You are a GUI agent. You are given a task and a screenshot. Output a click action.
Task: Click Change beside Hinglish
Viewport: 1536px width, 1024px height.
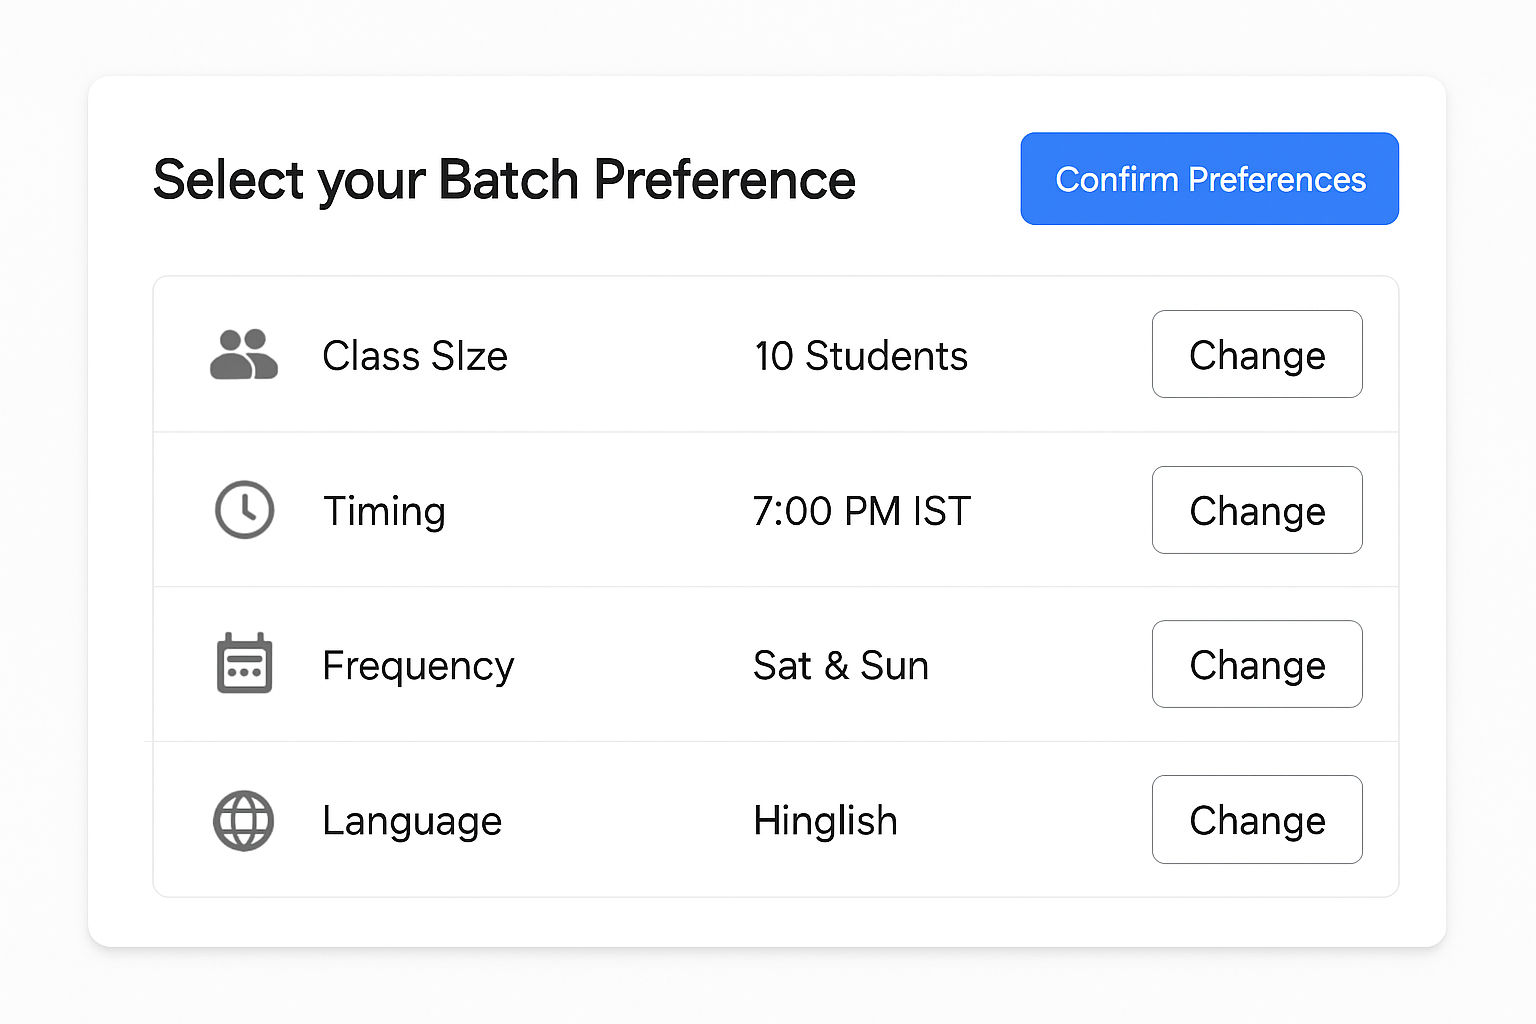[x=1257, y=819]
